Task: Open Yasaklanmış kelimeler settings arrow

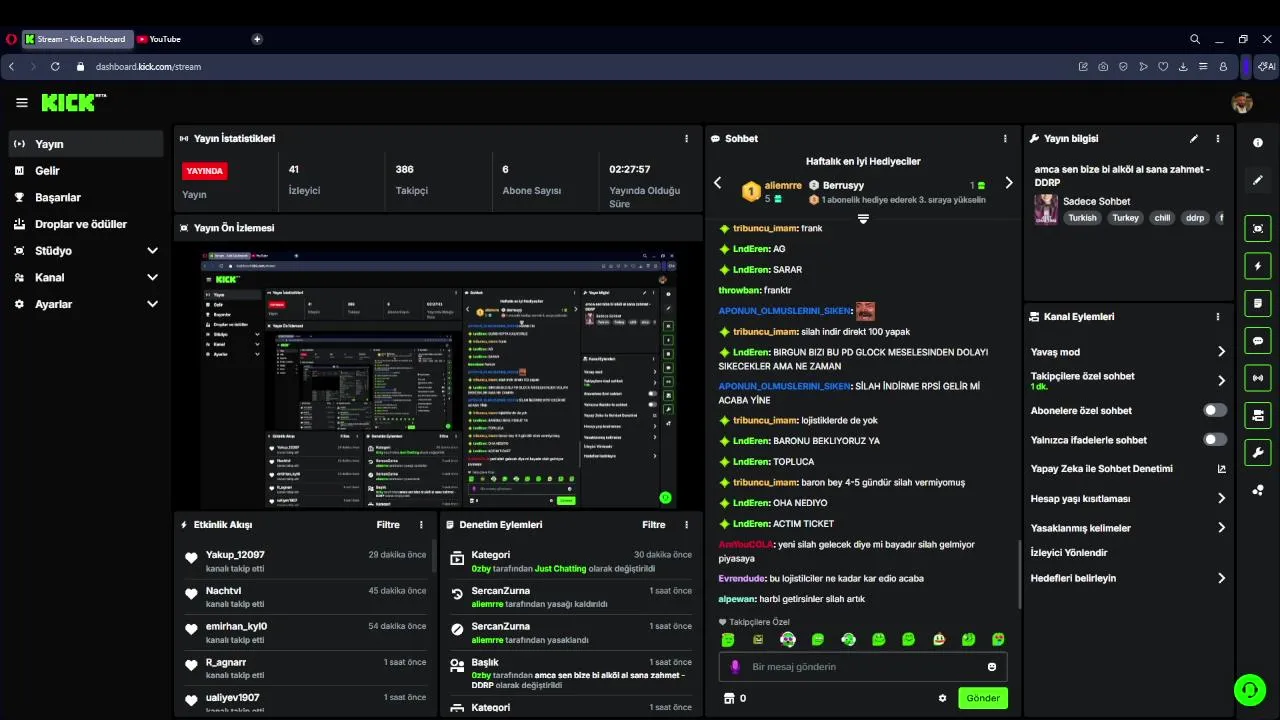Action: 1221,528
